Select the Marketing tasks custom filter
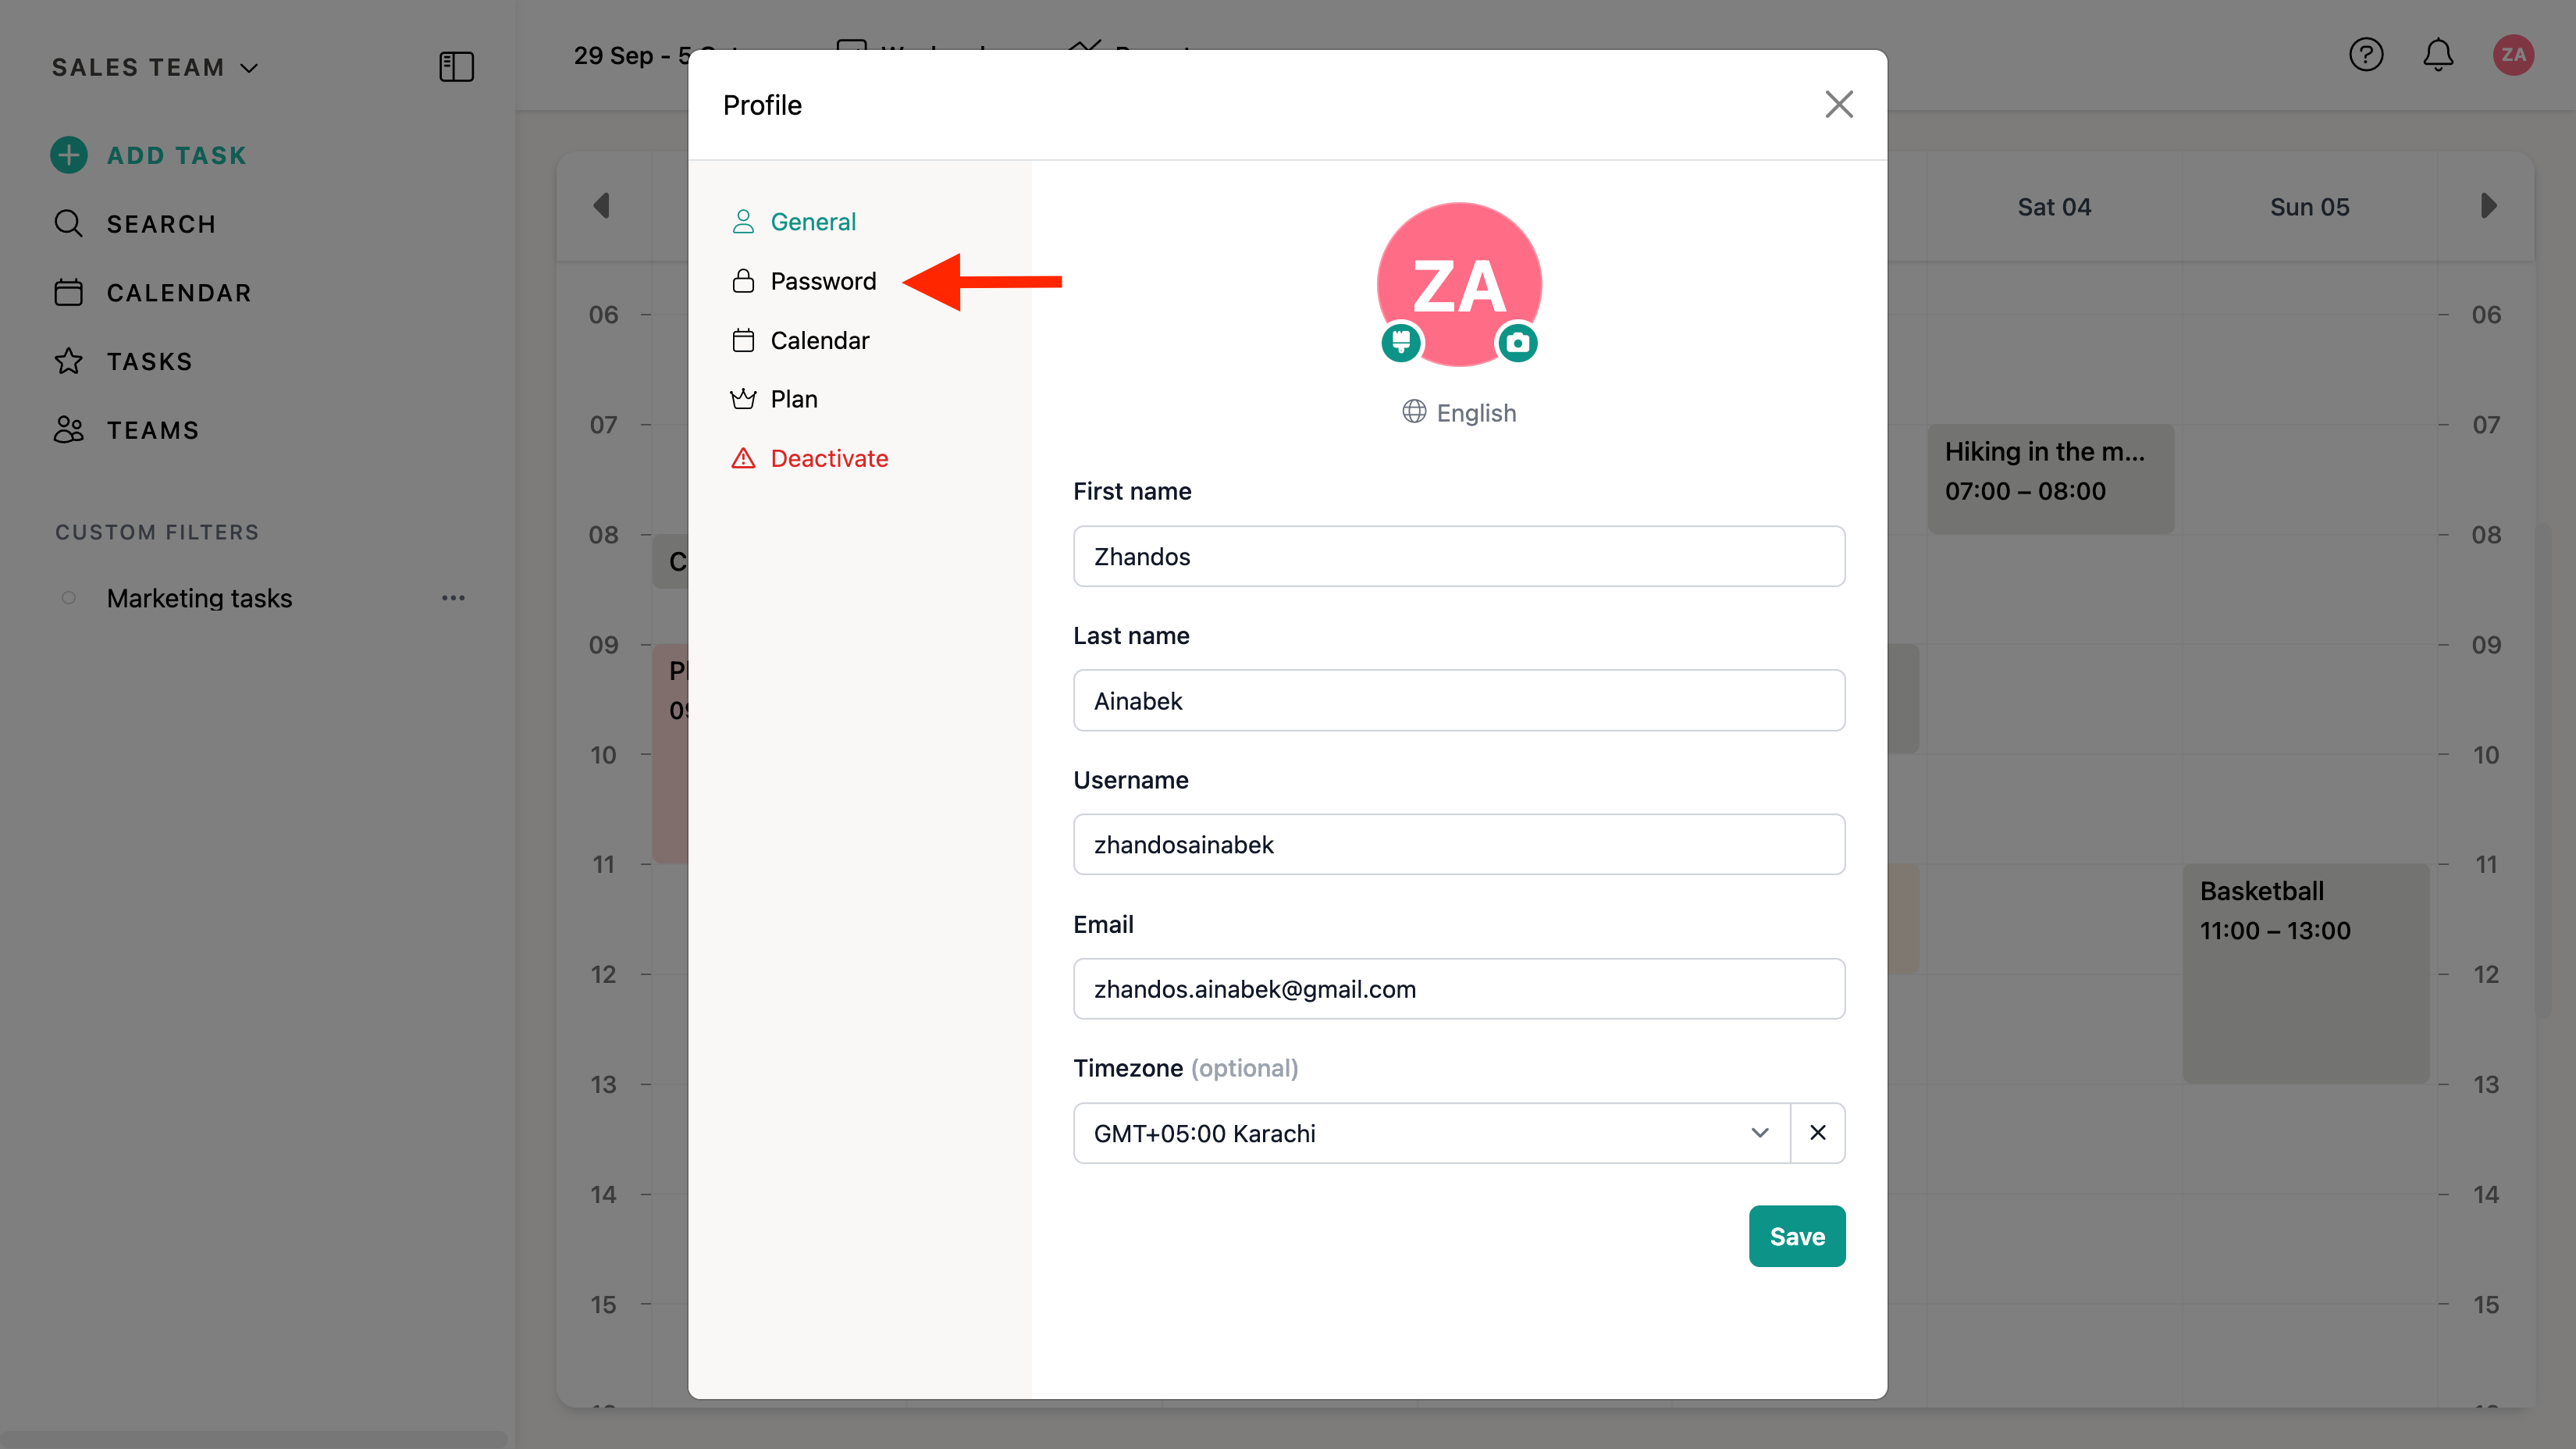The width and height of the screenshot is (2576, 1449). point(199,598)
